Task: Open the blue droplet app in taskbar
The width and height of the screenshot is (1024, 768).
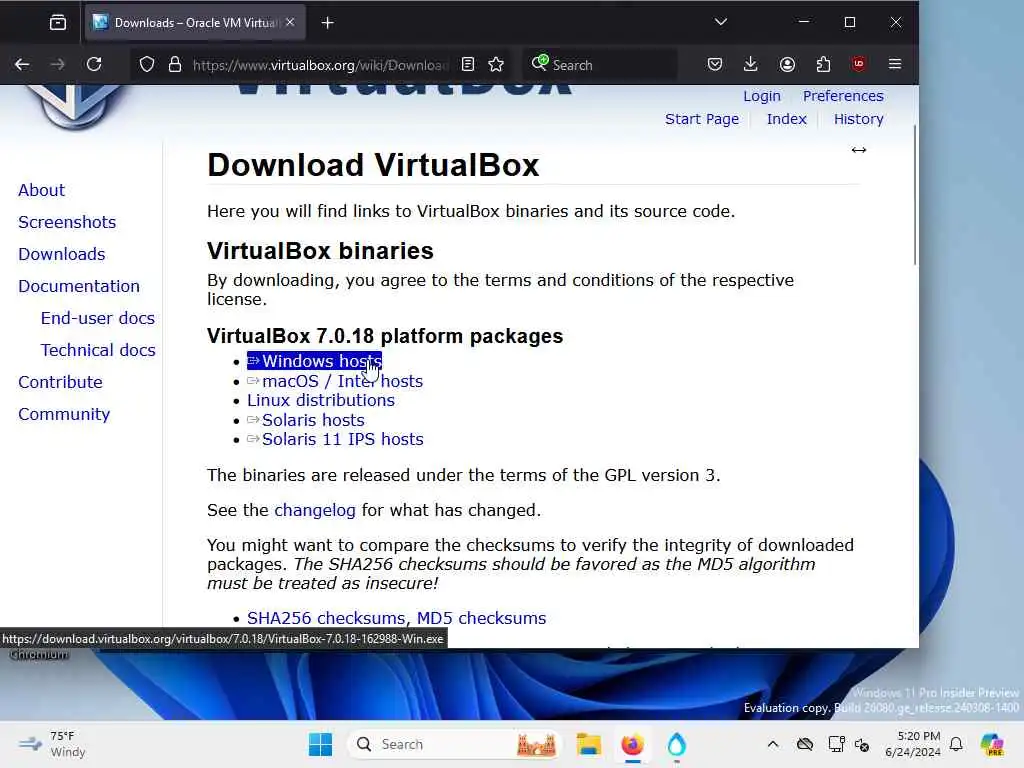Action: pos(677,744)
